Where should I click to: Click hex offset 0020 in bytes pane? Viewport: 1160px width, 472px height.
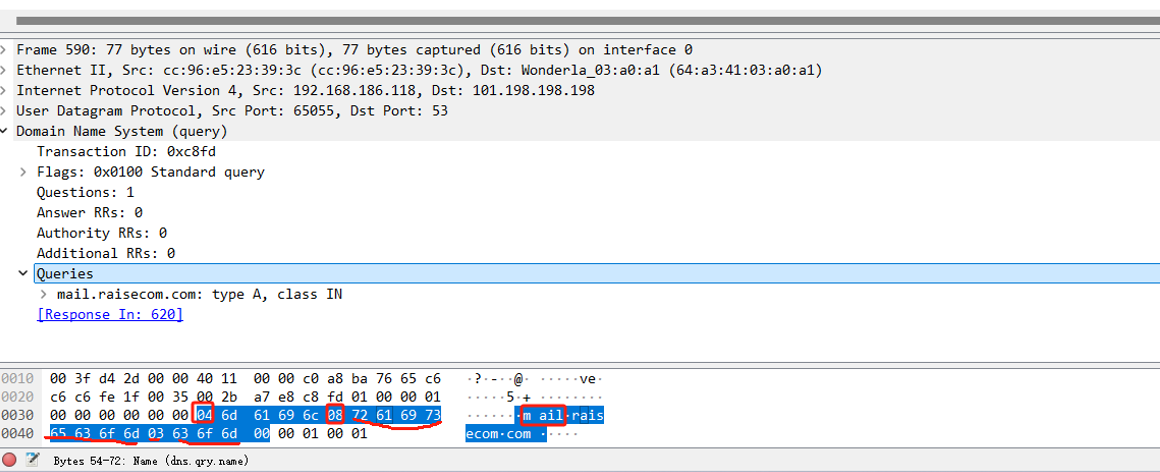18,397
